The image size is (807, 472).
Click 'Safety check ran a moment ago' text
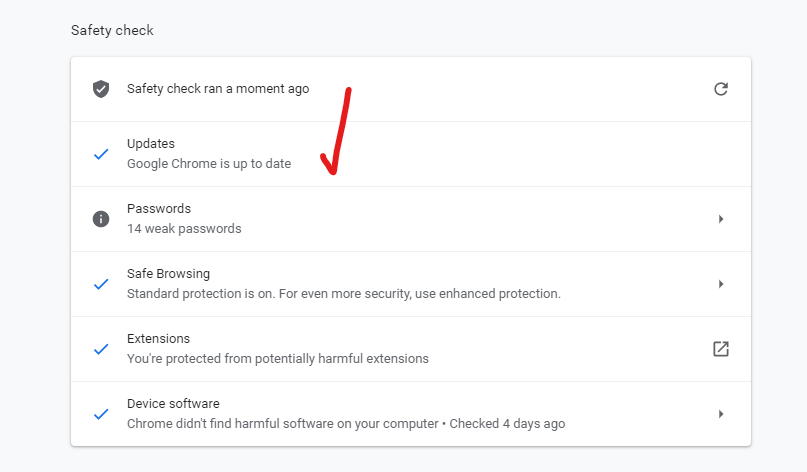218,89
